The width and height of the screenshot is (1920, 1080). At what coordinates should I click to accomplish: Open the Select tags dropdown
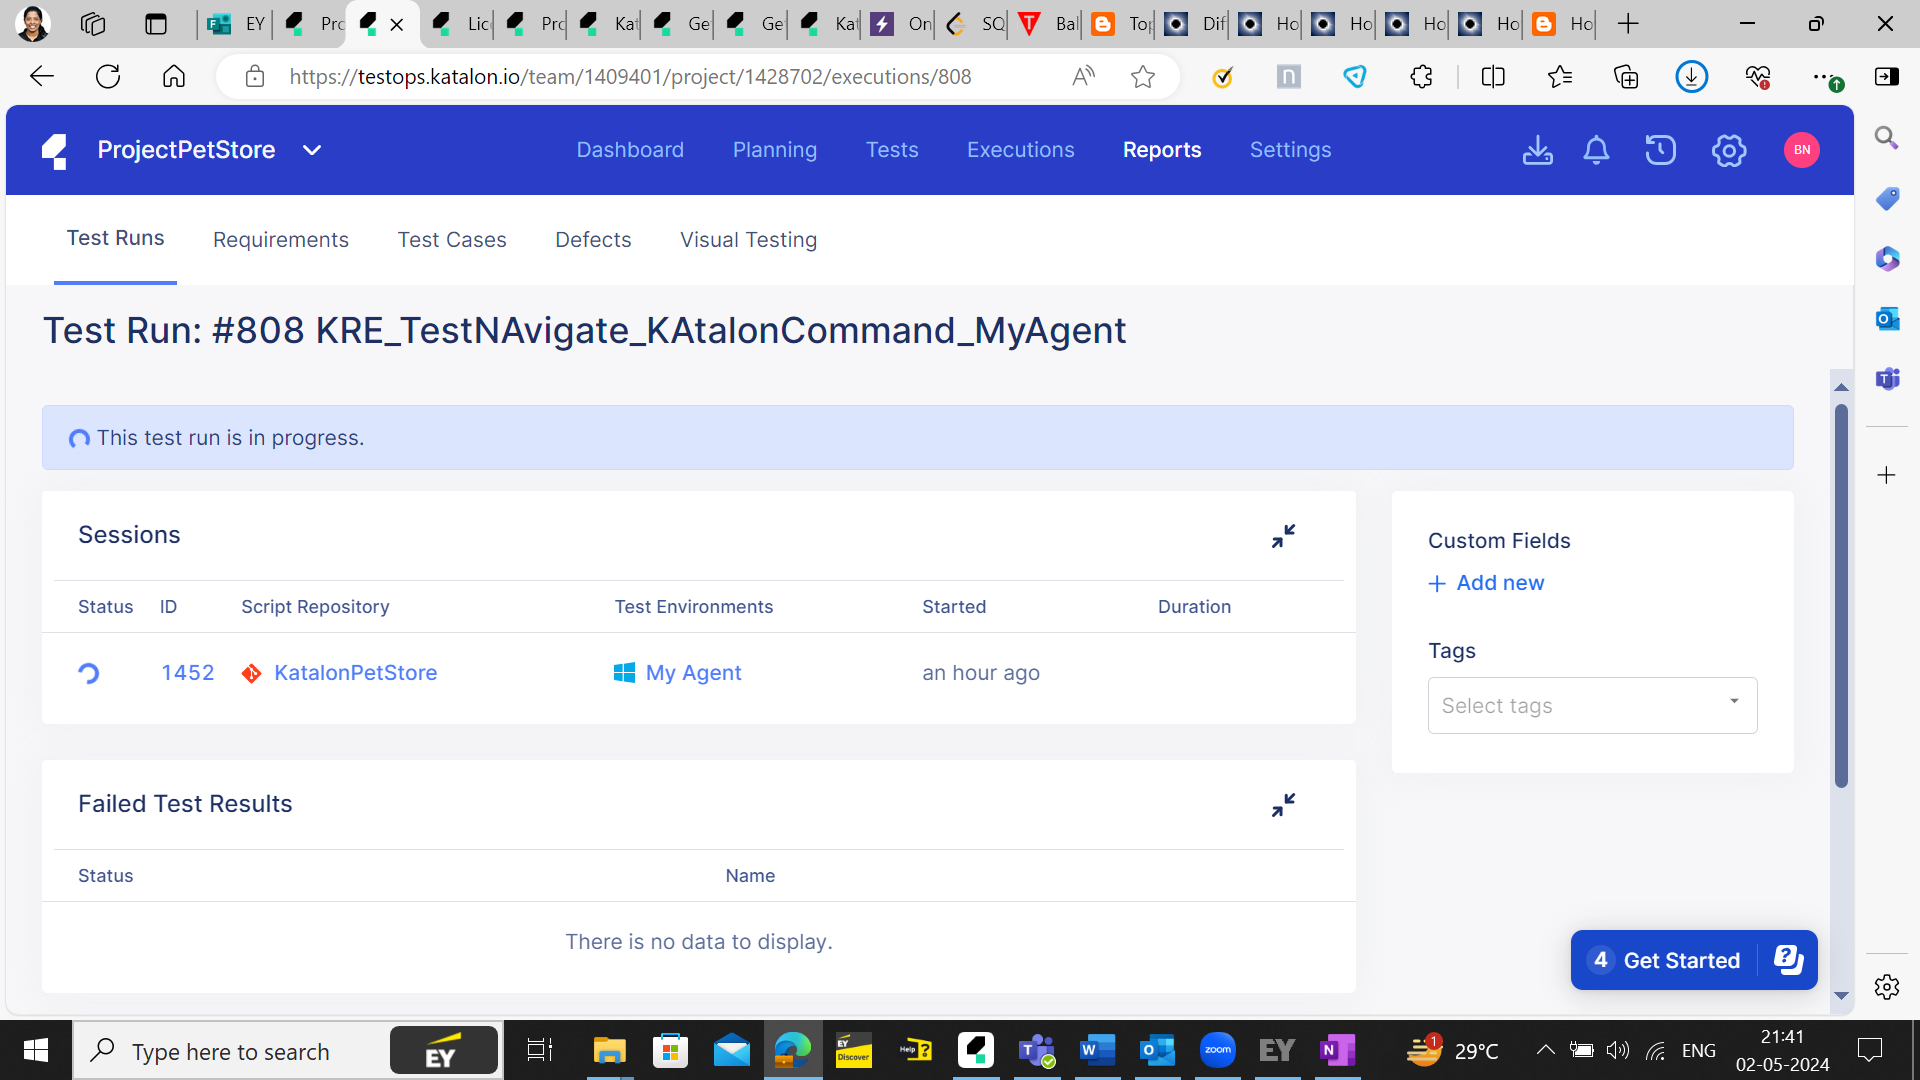(x=1592, y=705)
